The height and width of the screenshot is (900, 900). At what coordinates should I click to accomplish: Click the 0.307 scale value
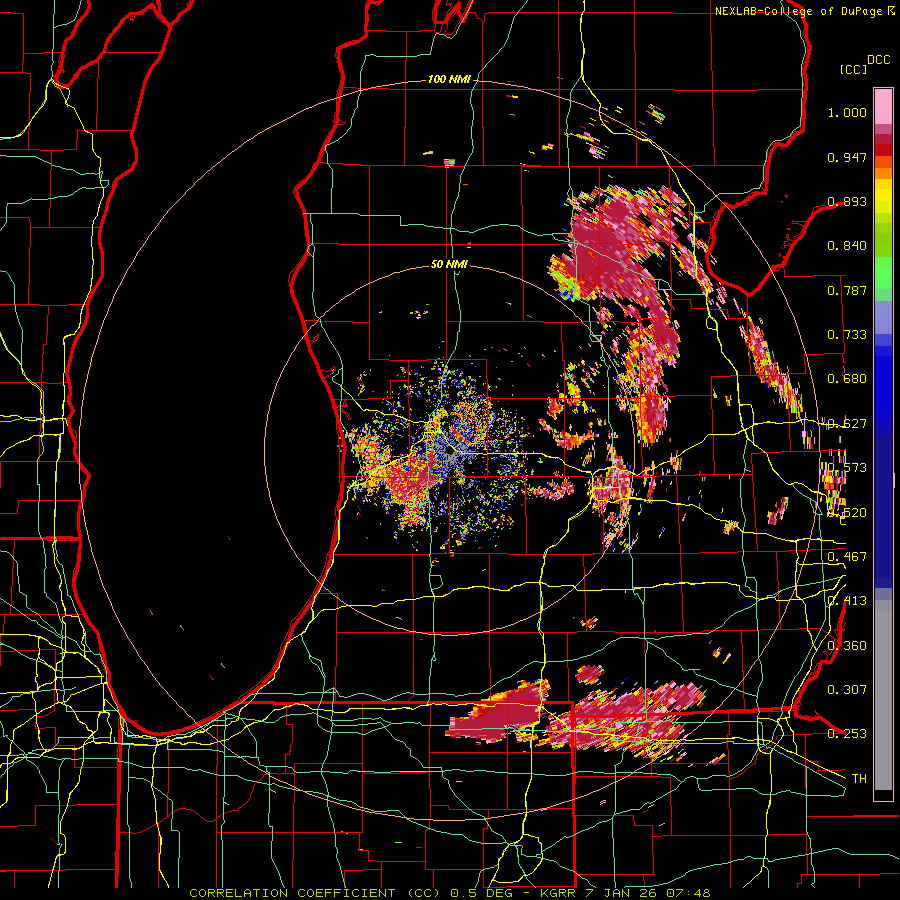847,689
